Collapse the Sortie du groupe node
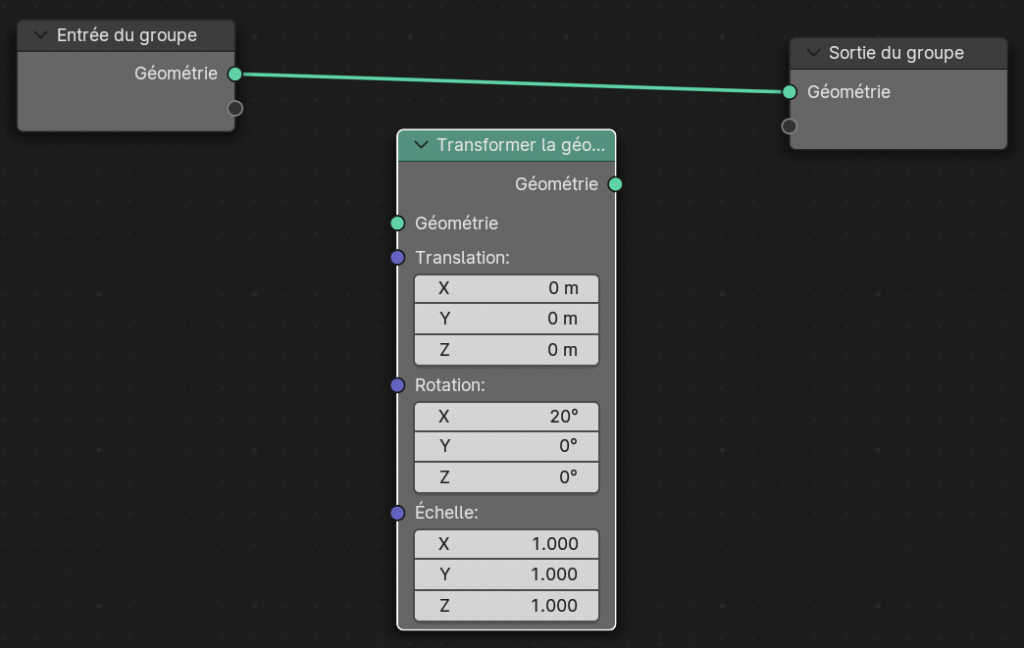Screen dimensions: 1024x648 (x=812, y=53)
